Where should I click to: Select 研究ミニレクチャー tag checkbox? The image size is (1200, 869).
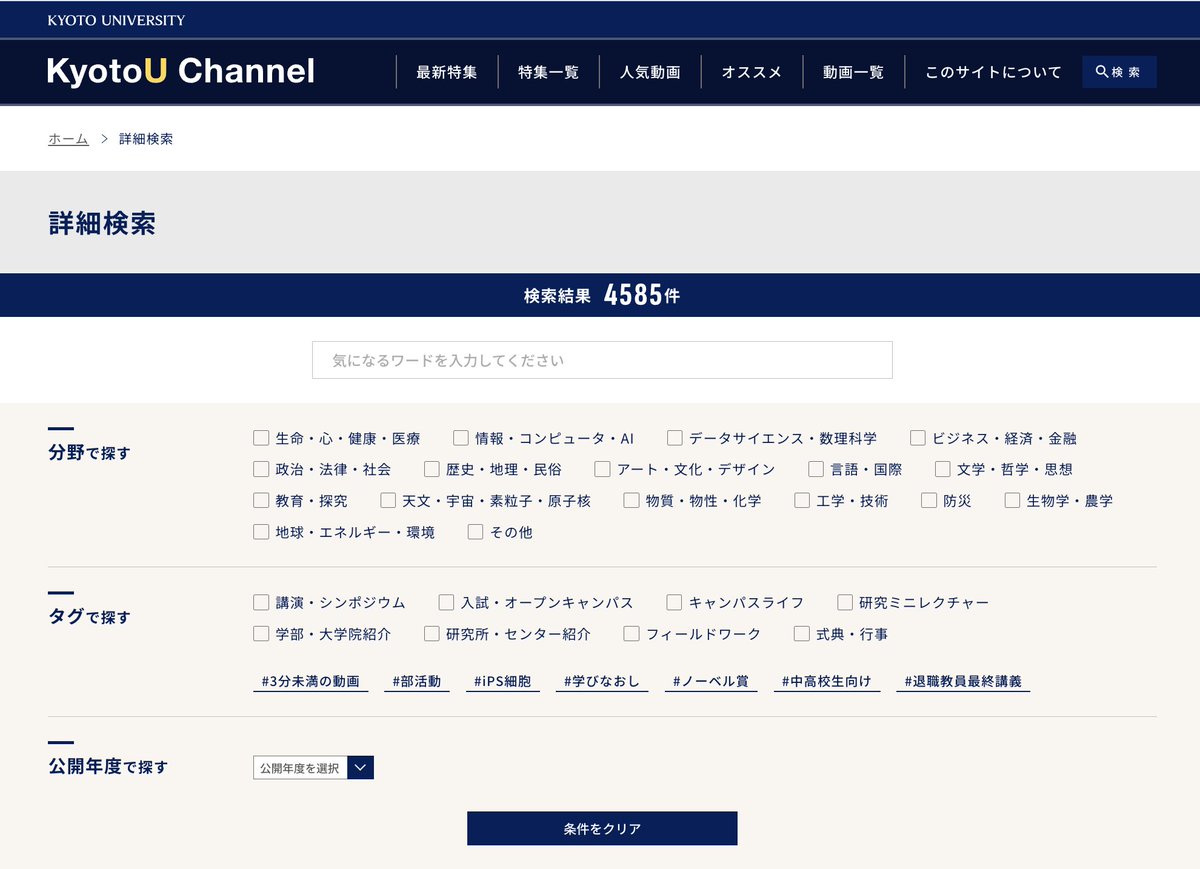[845, 602]
